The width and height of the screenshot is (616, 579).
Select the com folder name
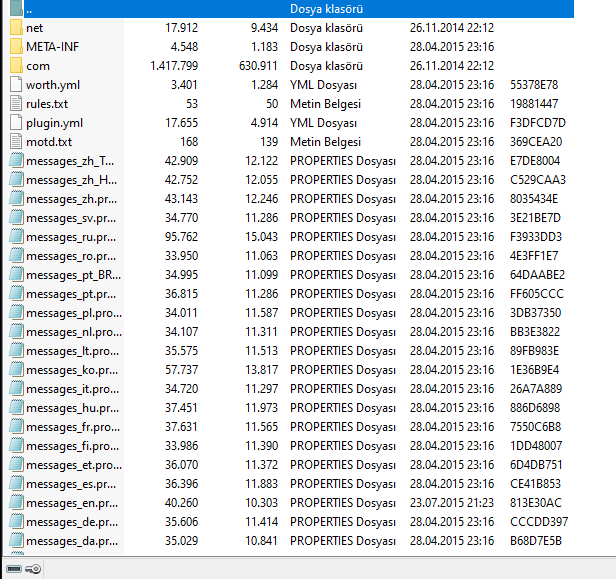[x=38, y=66]
